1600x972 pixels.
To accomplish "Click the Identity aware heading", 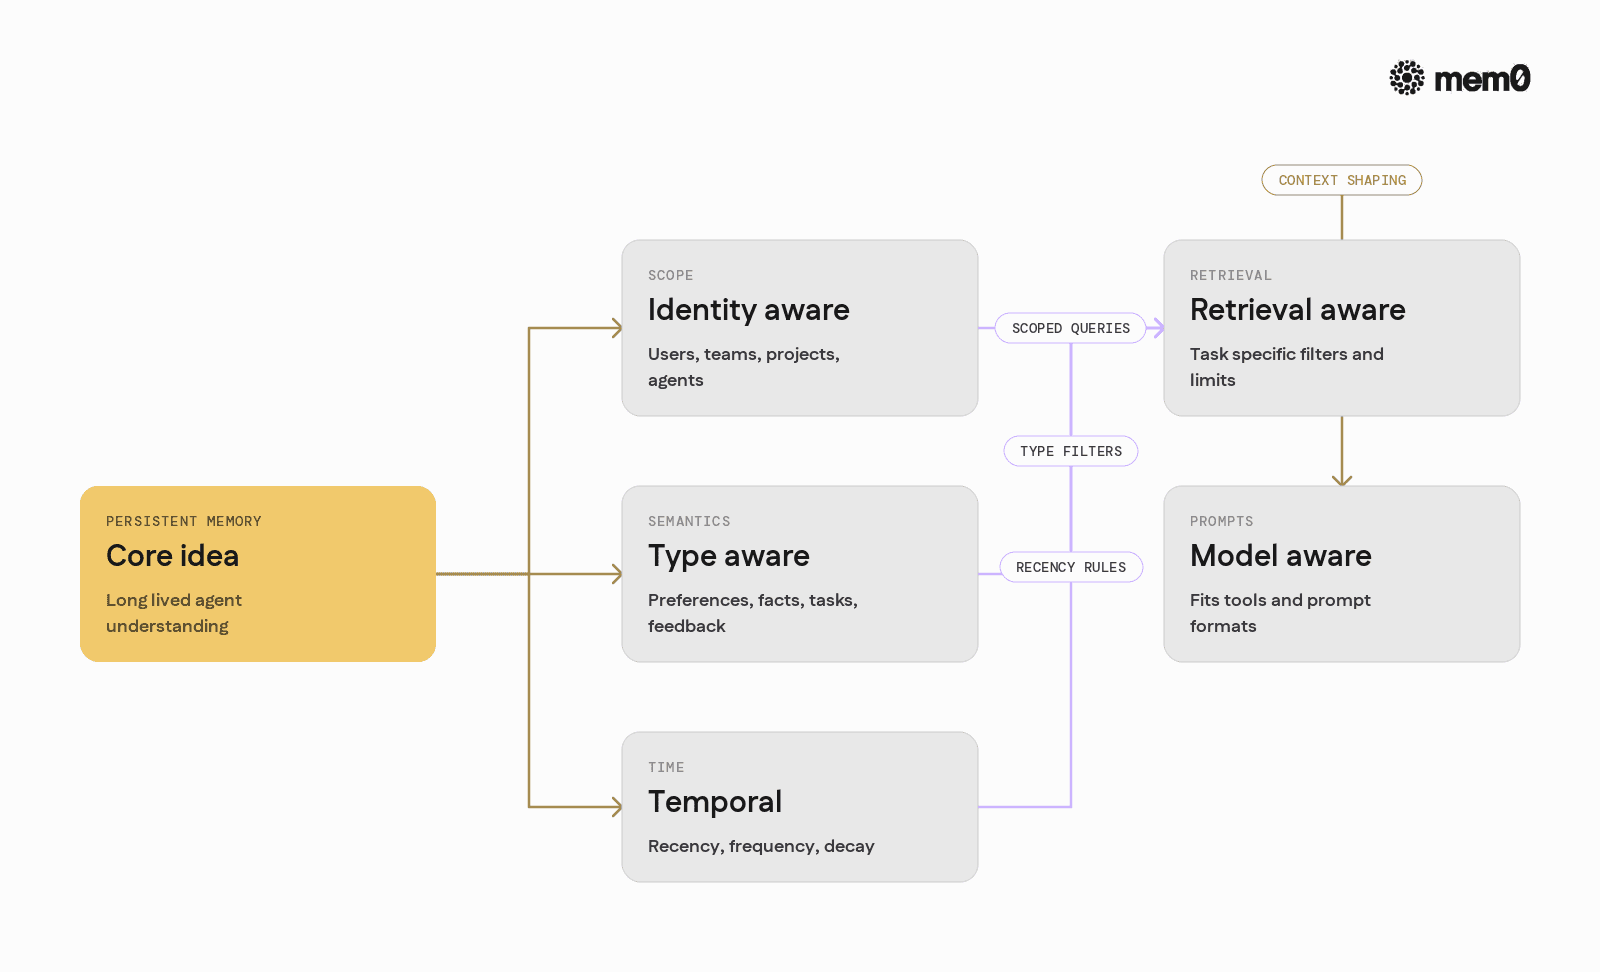I will 748,310.
